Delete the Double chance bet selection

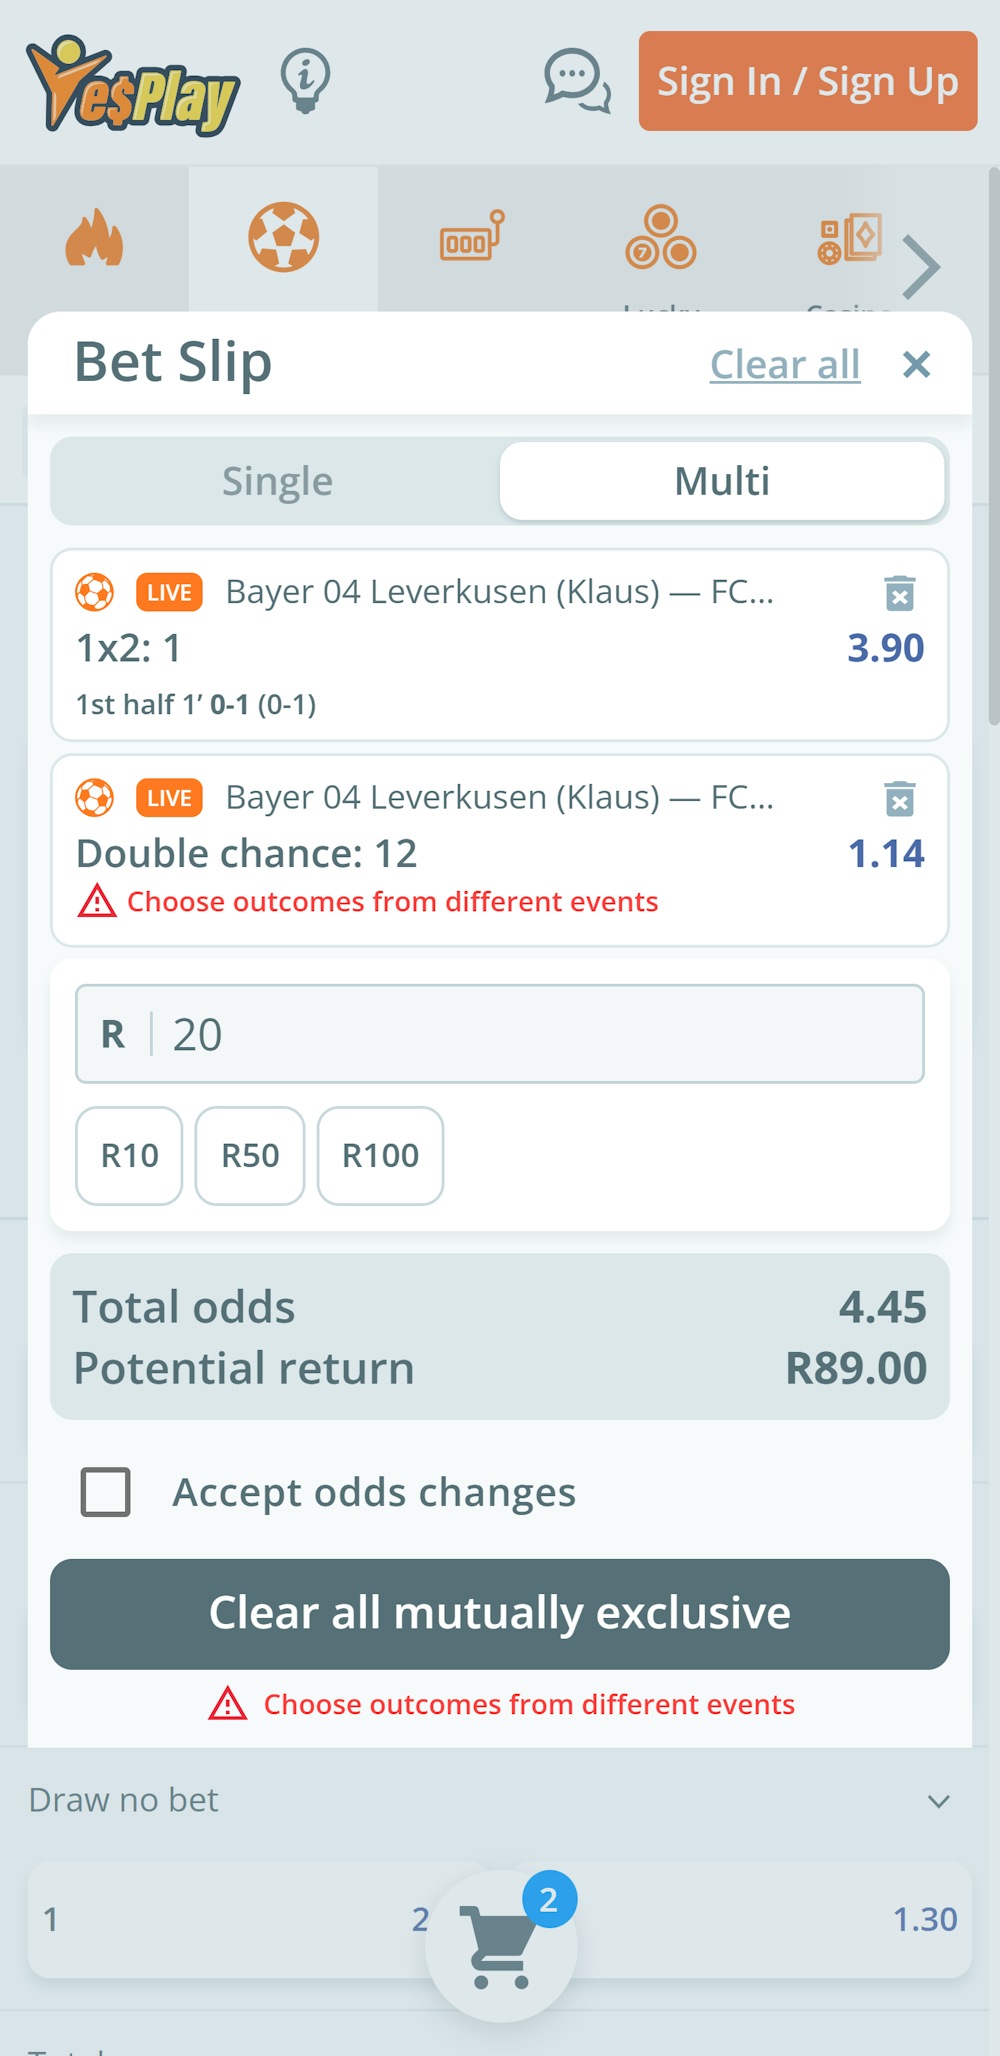[899, 799]
